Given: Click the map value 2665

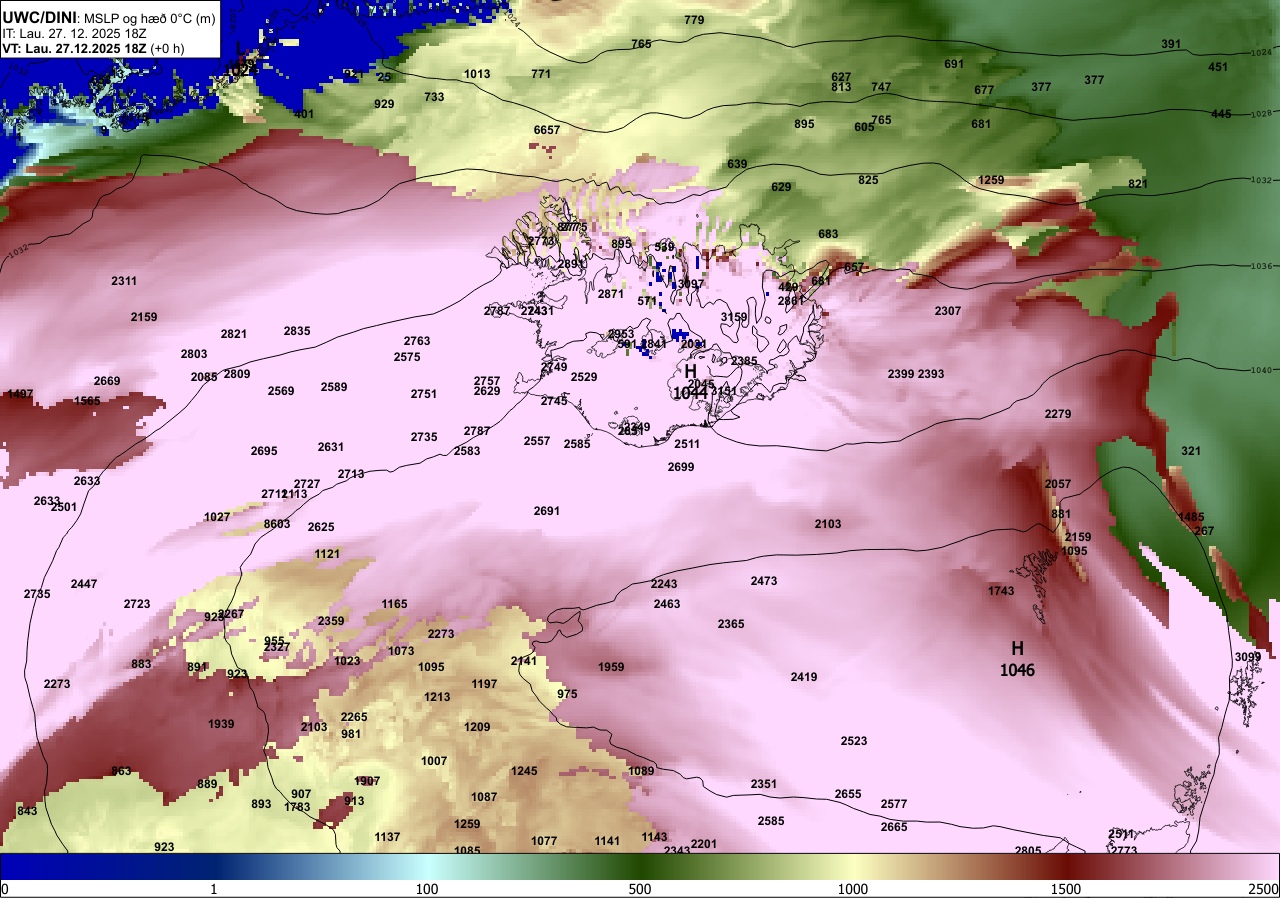Looking at the screenshot, I should [894, 827].
